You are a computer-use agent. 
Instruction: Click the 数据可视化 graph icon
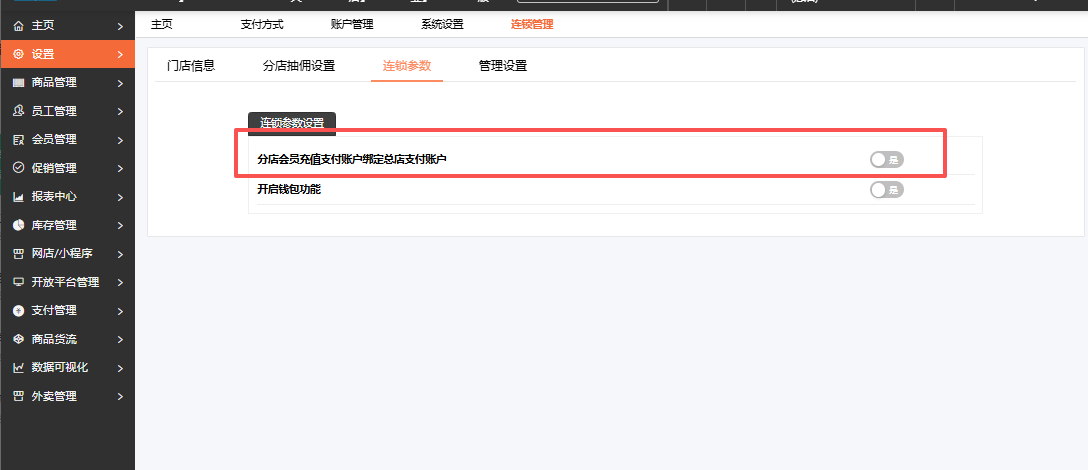(x=18, y=368)
